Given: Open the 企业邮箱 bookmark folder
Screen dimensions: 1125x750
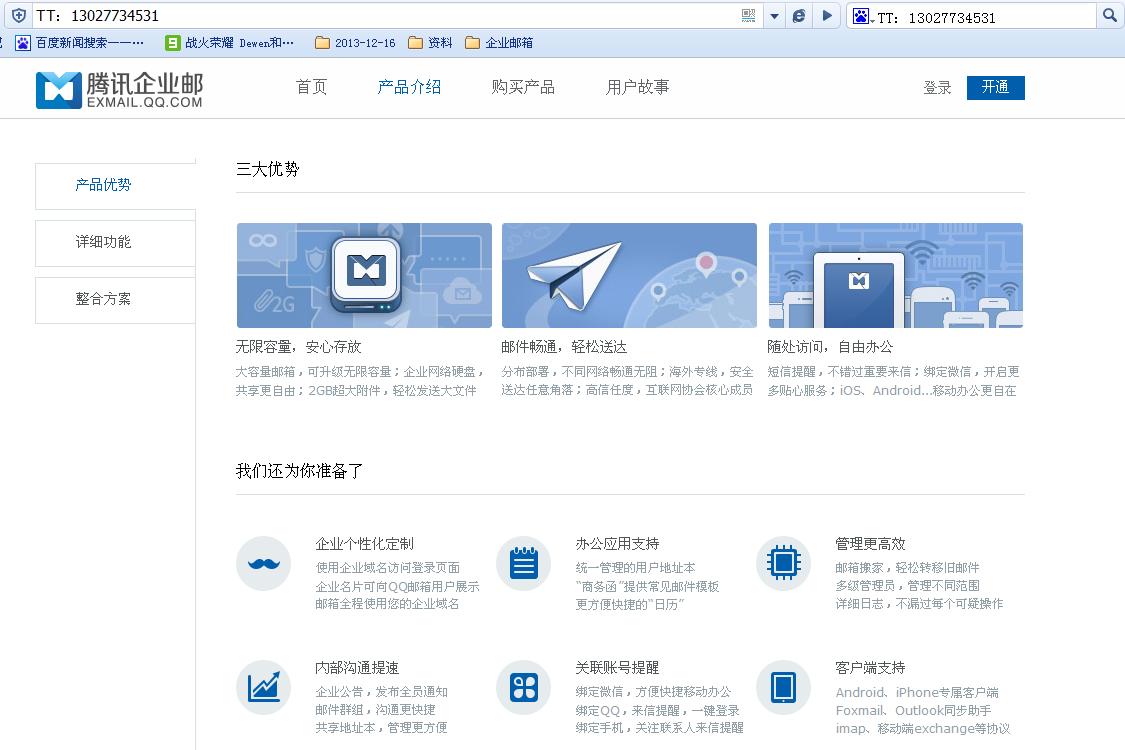Looking at the screenshot, I should (x=499, y=43).
